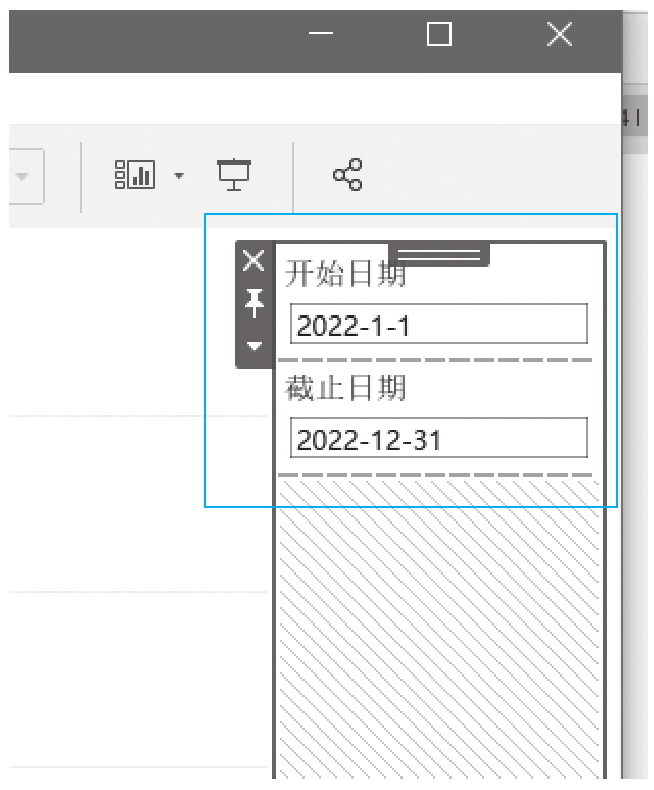This screenshot has width=654, height=790.
Task: Open the panel's downward arrow options menu
Action: (x=254, y=346)
